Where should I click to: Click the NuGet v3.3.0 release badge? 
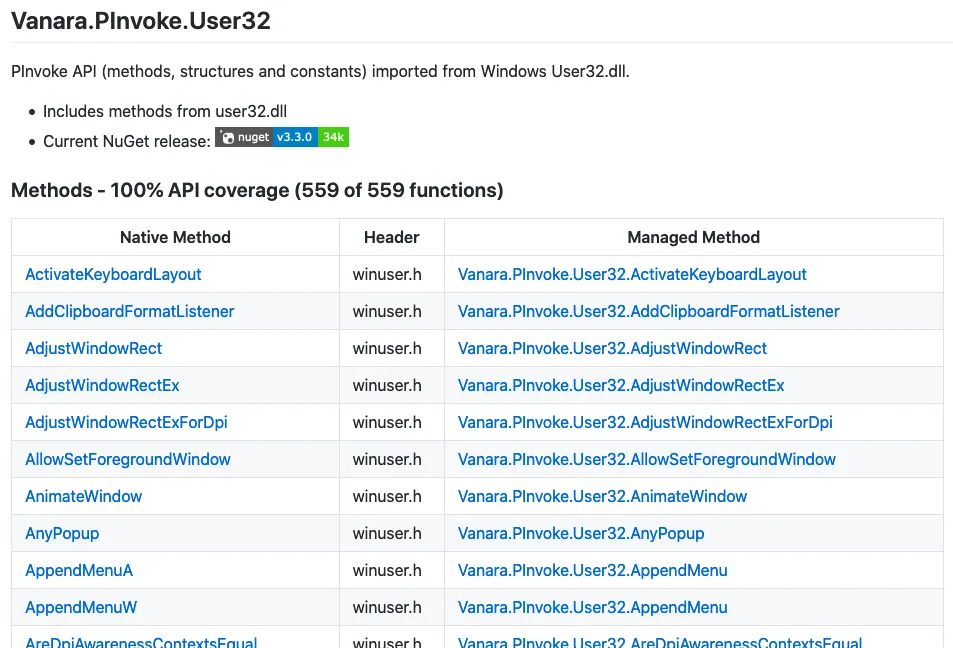coord(282,138)
